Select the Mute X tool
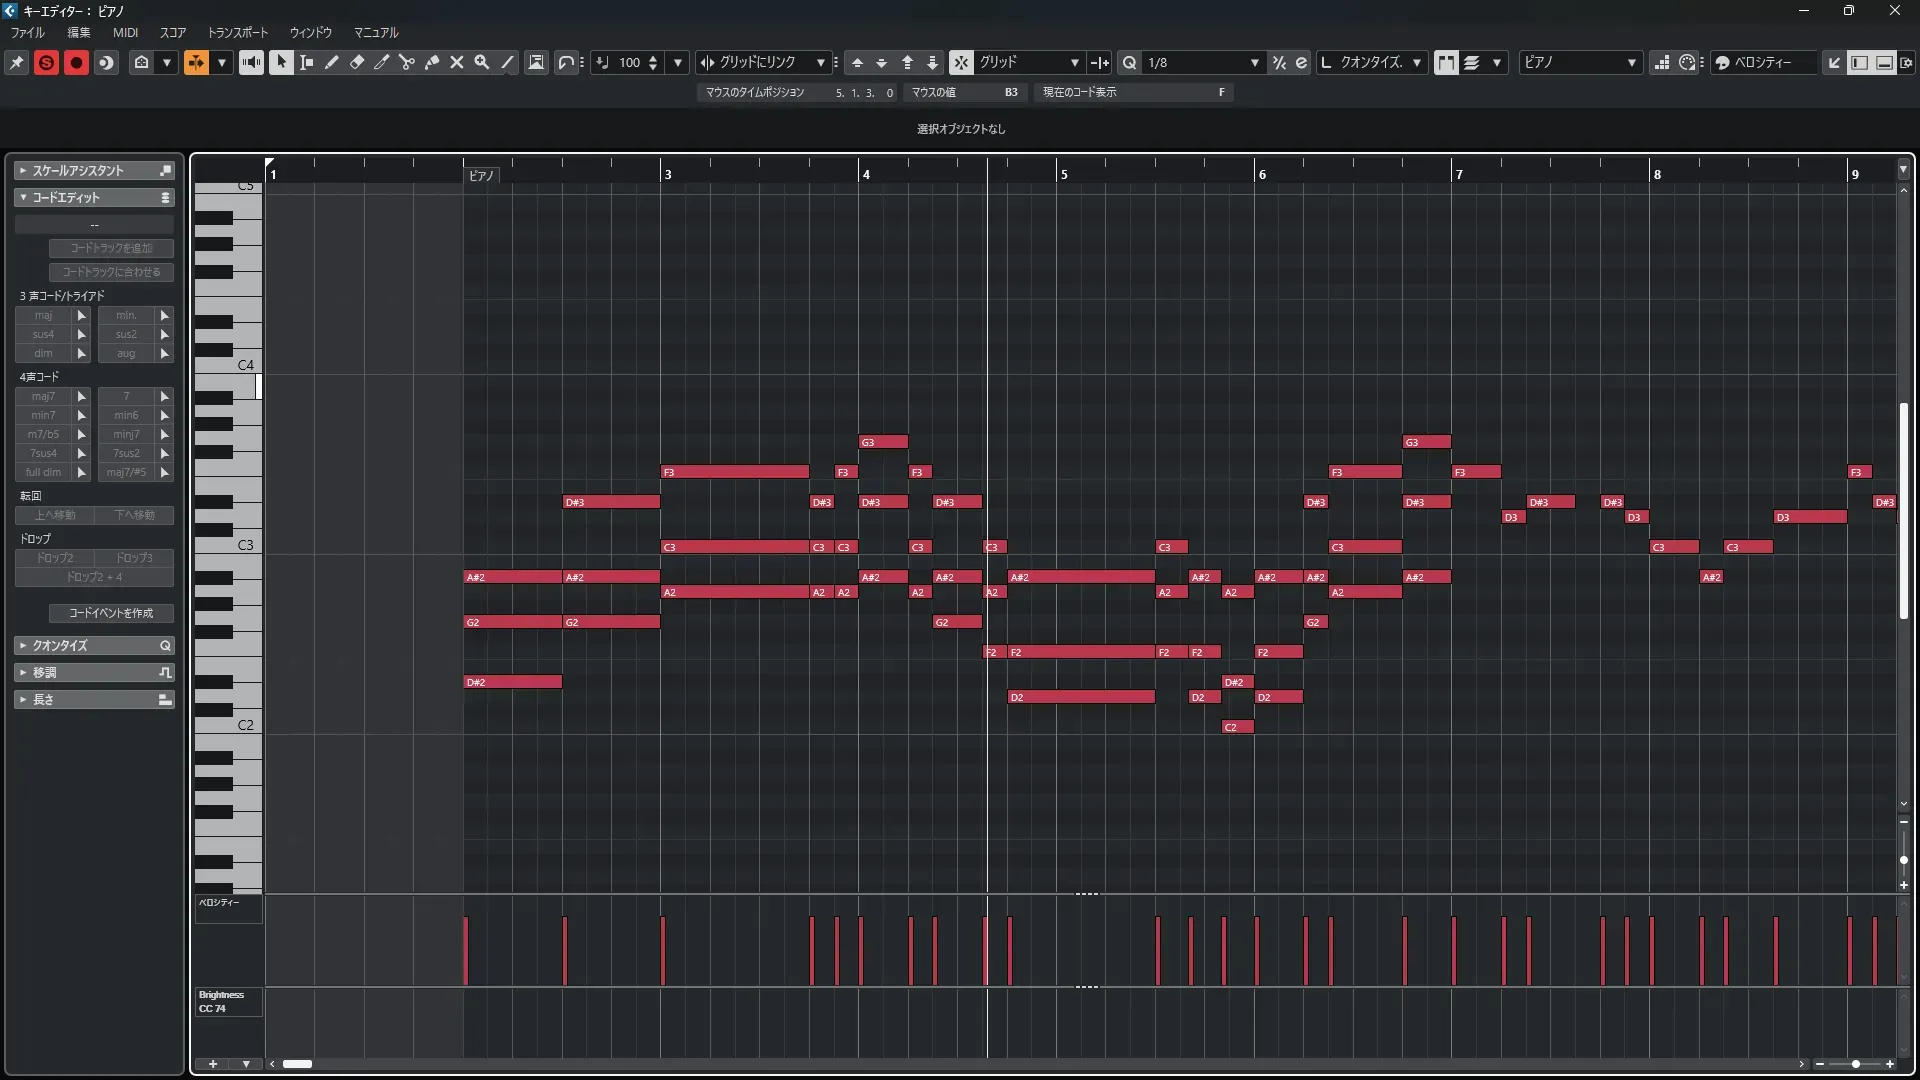The image size is (1920, 1080). click(x=457, y=62)
